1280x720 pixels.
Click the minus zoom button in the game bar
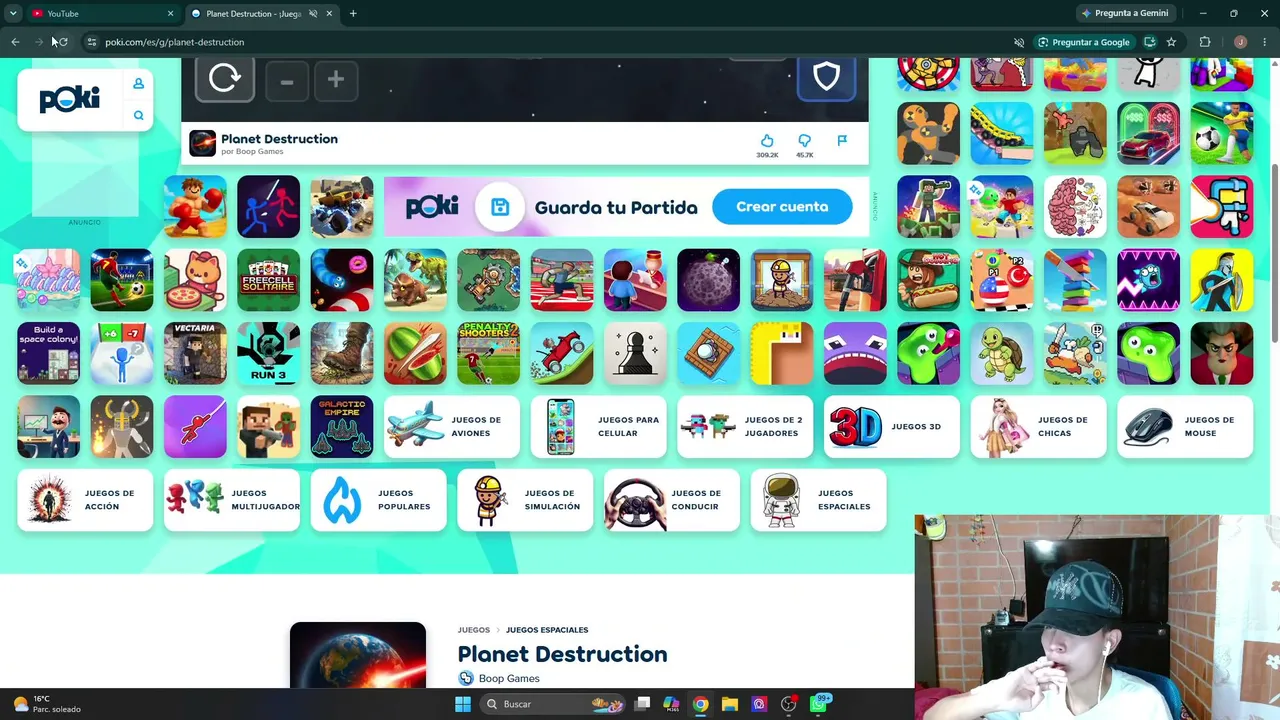(287, 80)
